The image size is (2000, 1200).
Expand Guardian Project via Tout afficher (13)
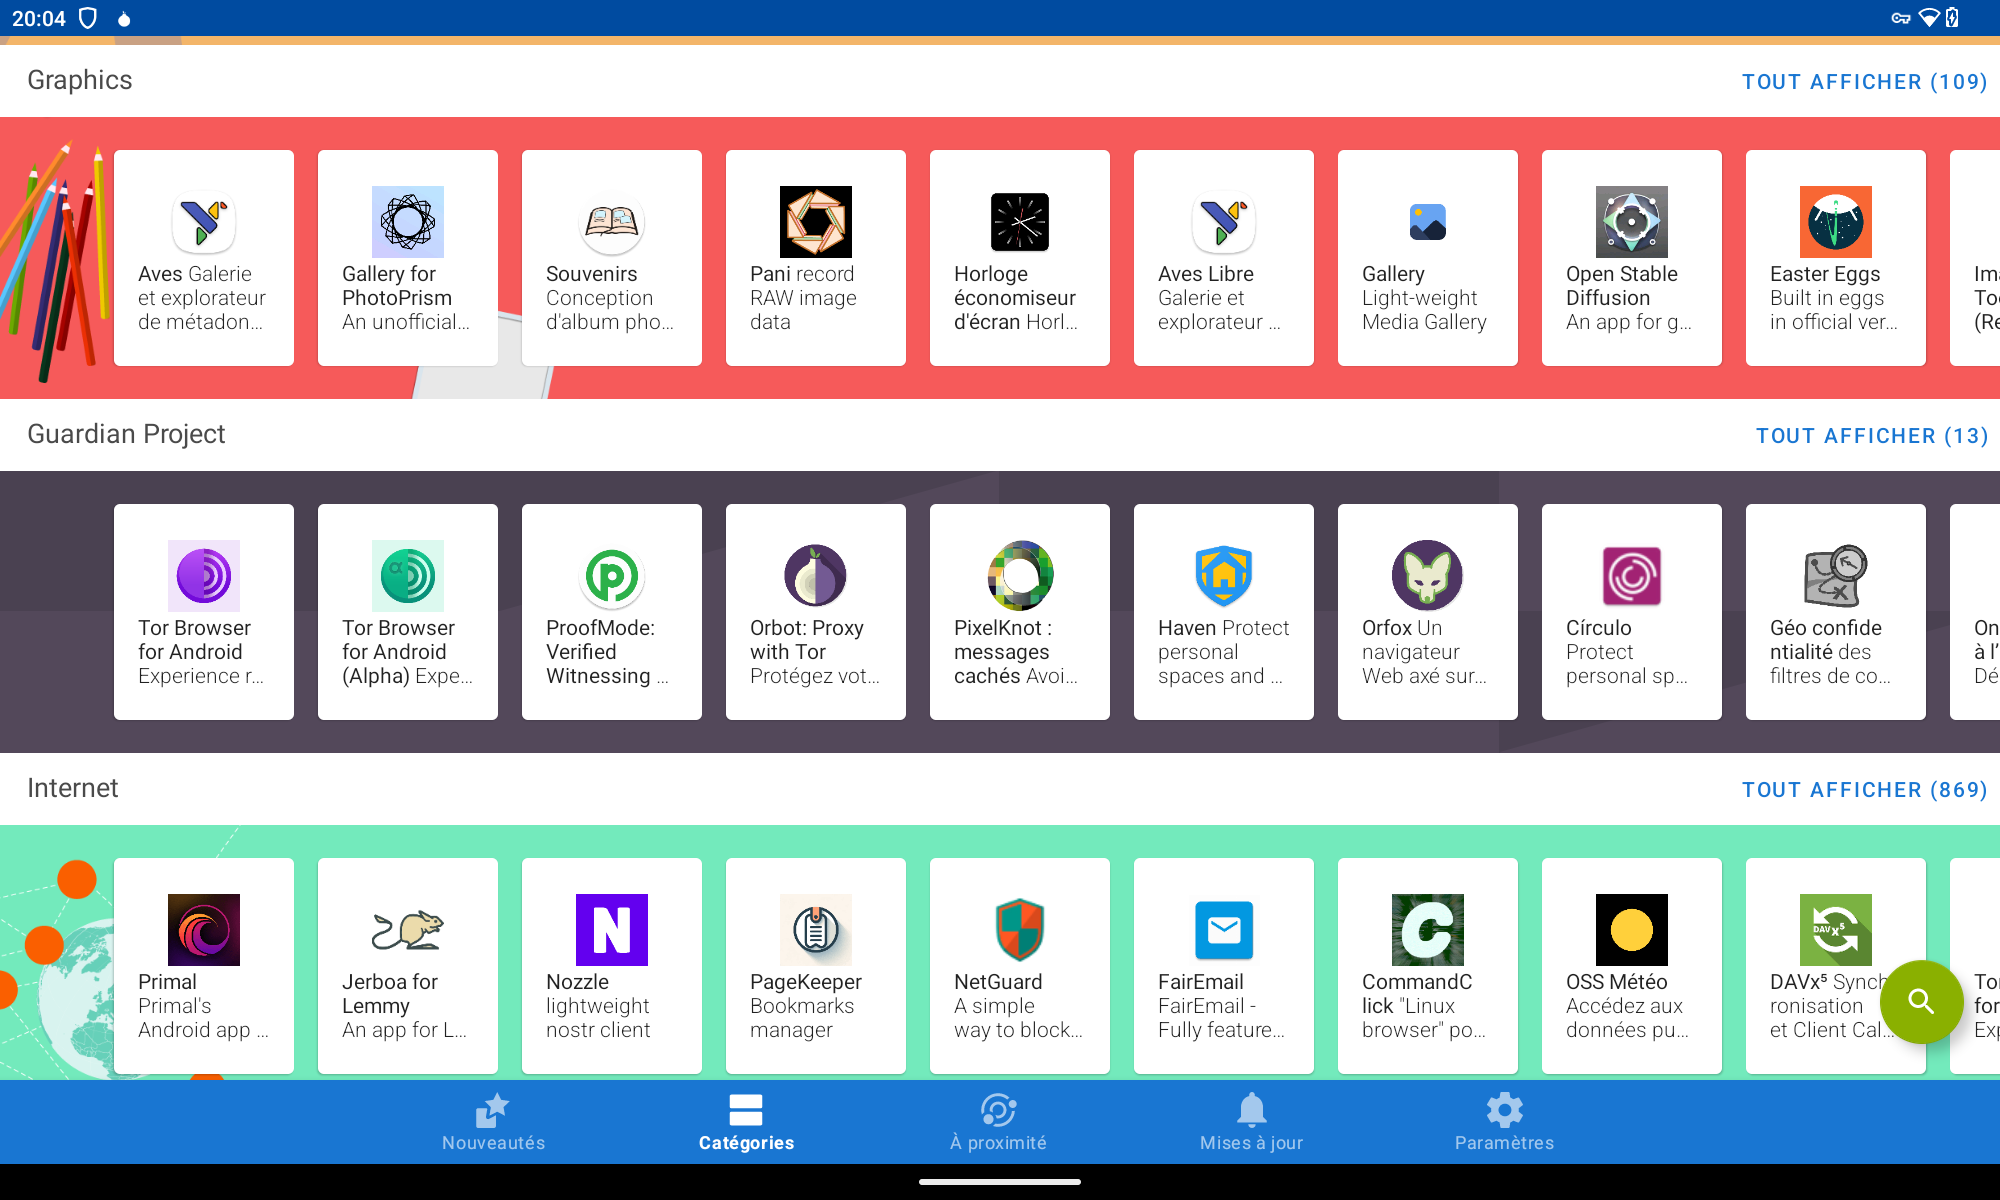(x=1871, y=436)
